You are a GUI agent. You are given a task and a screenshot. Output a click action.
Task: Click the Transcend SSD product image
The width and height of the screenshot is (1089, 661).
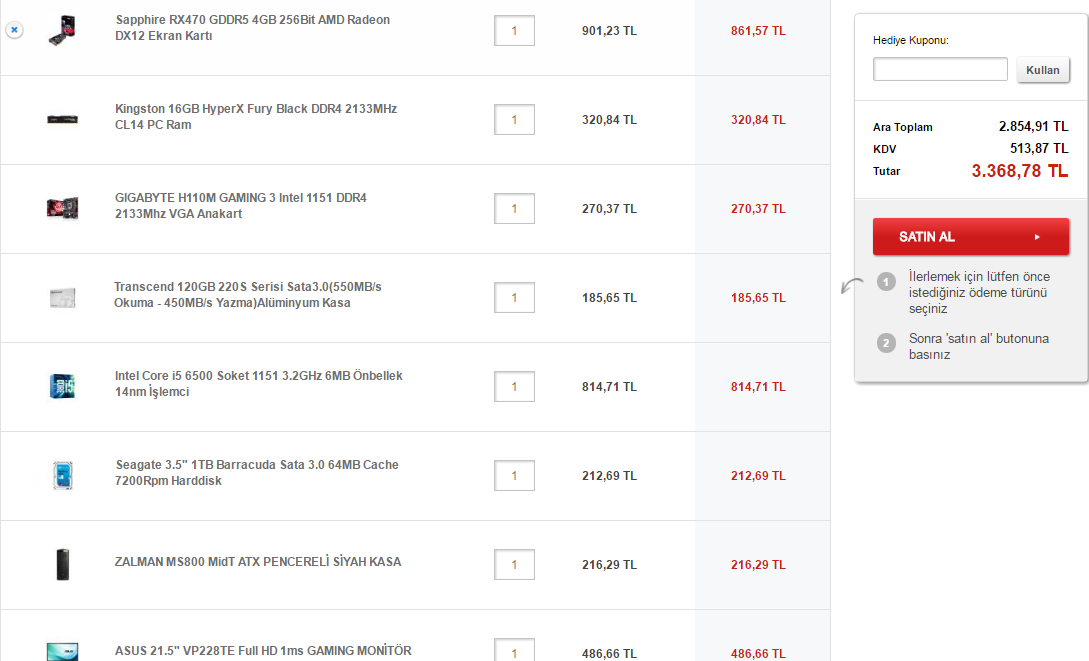[x=62, y=297]
